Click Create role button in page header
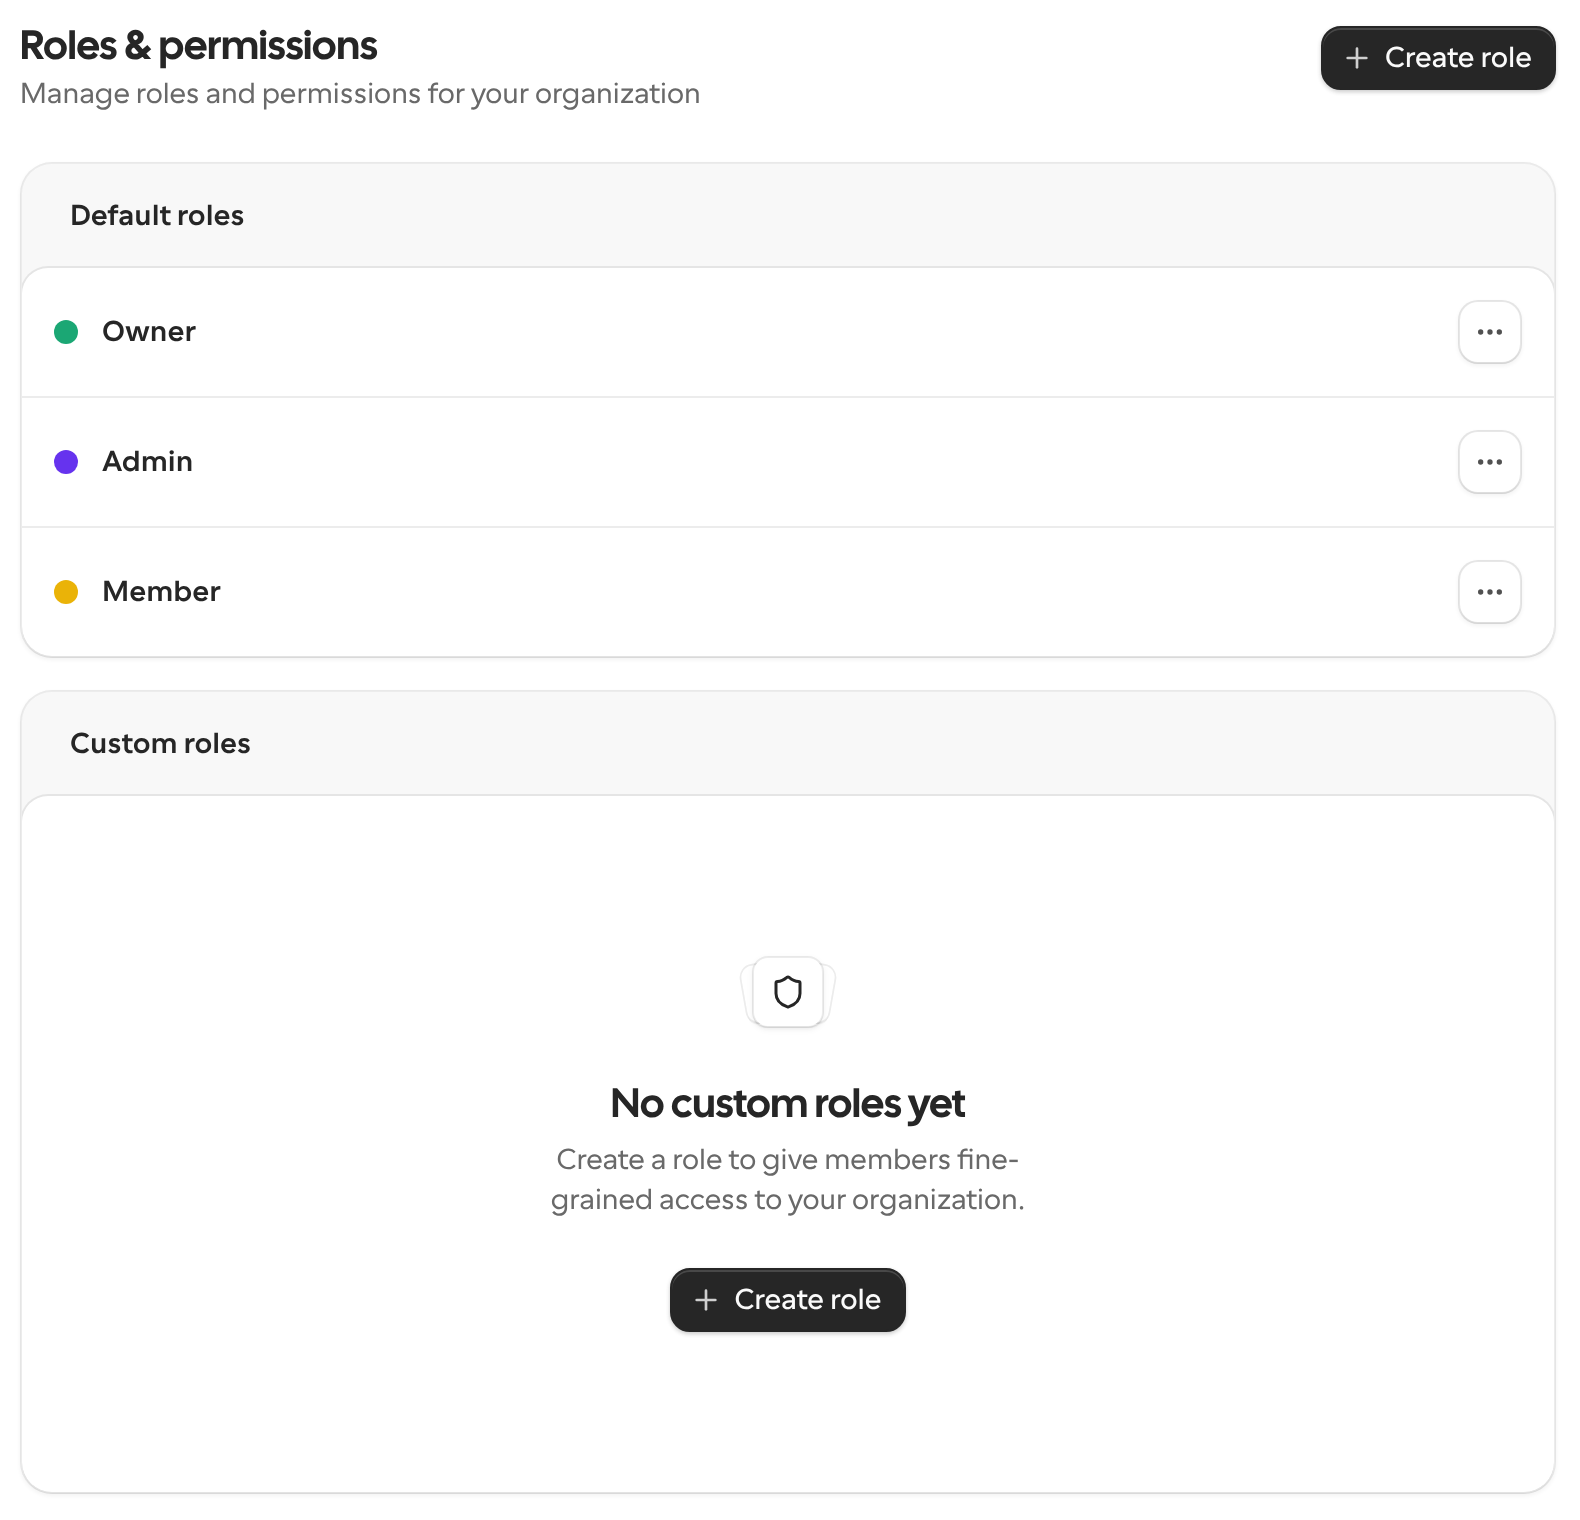The width and height of the screenshot is (1580, 1520). pyautogui.click(x=1438, y=58)
